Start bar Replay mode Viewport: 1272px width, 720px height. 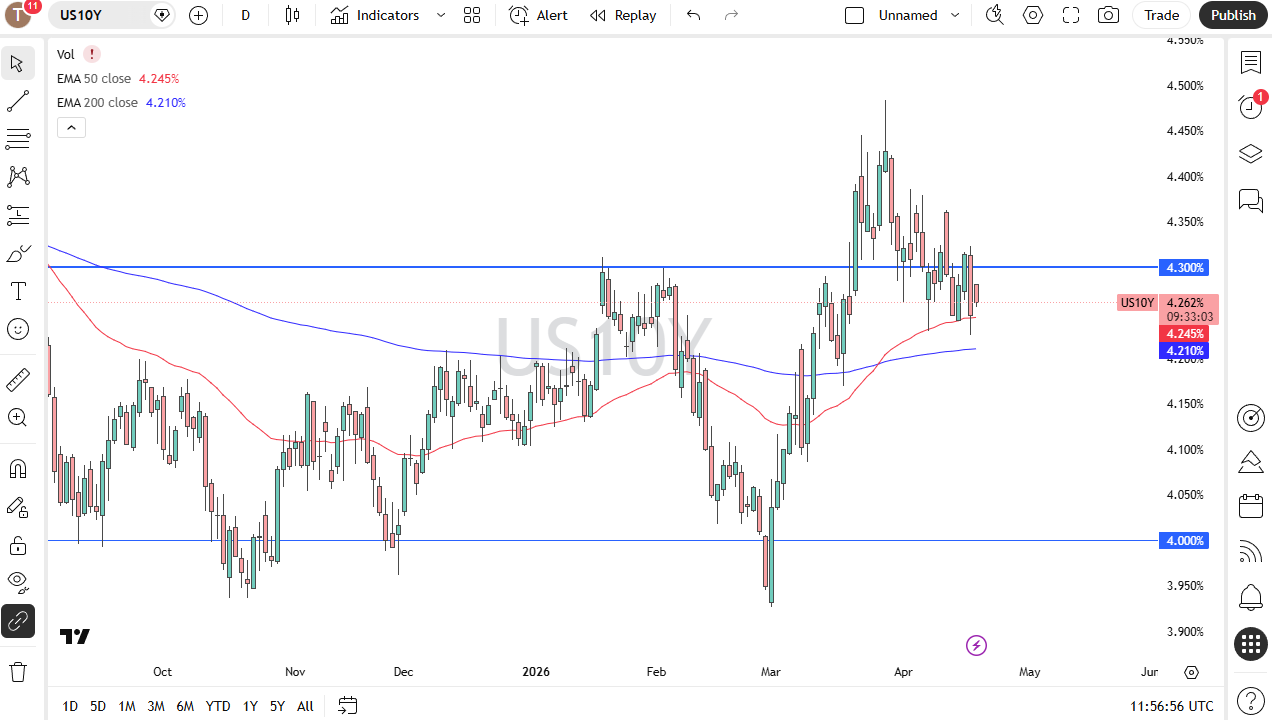pyautogui.click(x=623, y=15)
